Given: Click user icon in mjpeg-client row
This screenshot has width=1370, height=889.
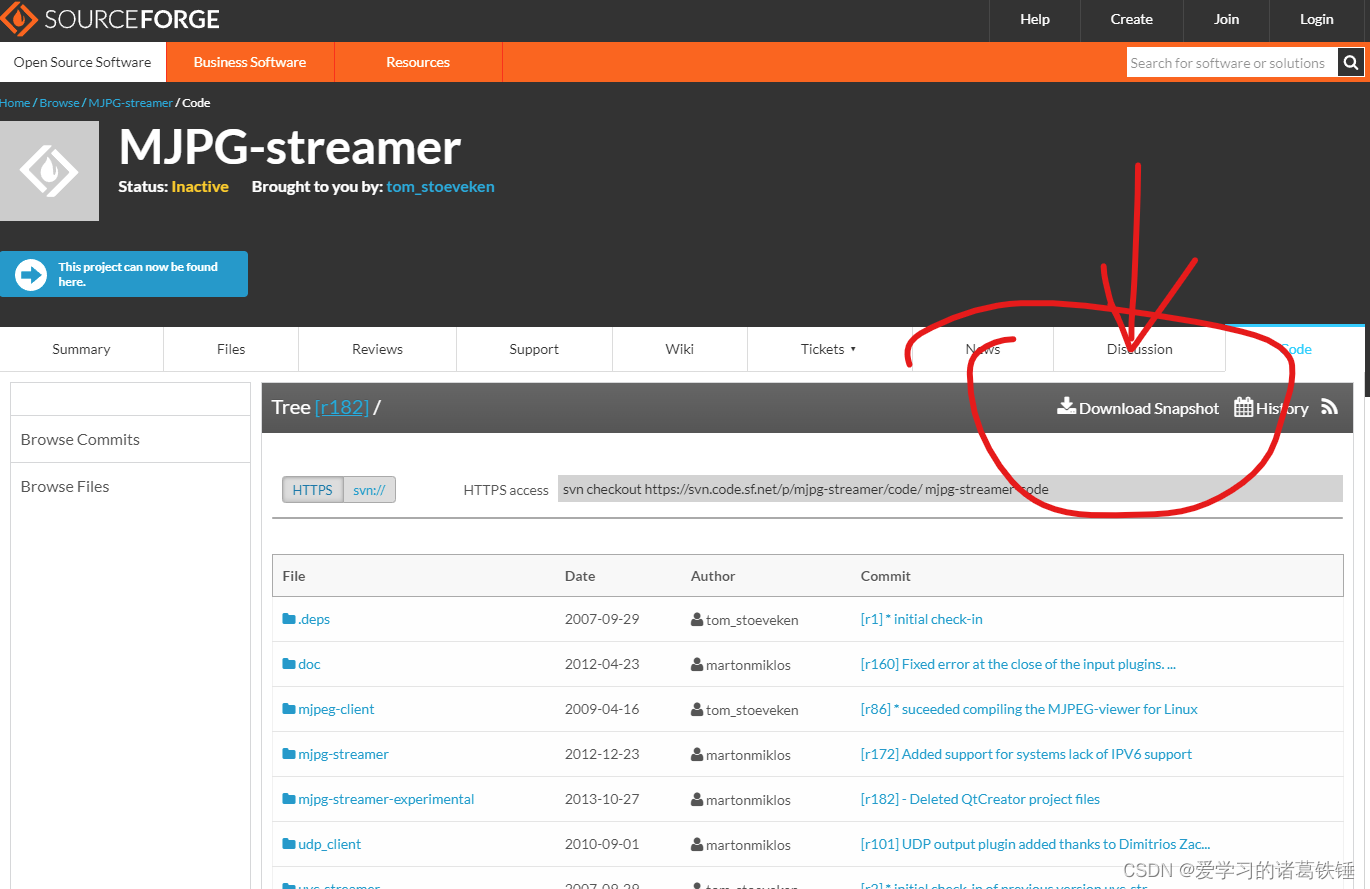Looking at the screenshot, I should [697, 709].
